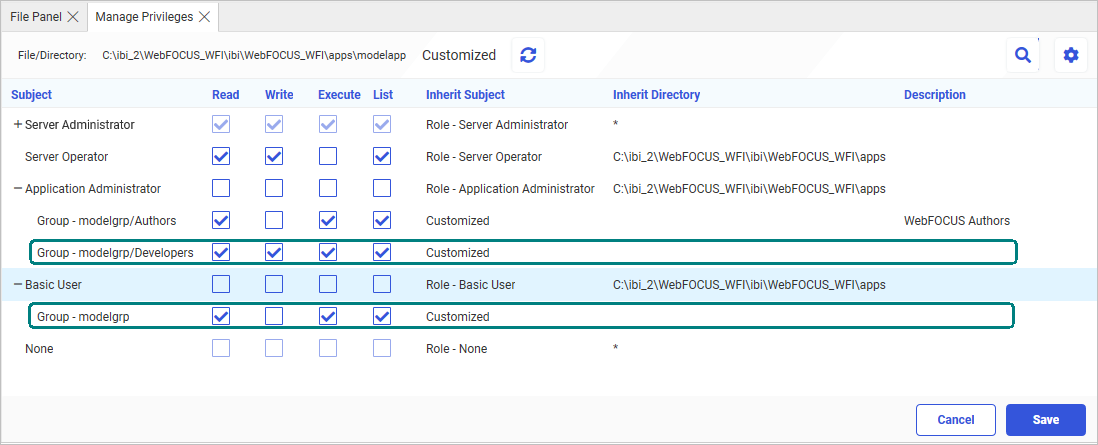Select the None subject row
The image size is (1098, 445).
pos(39,348)
